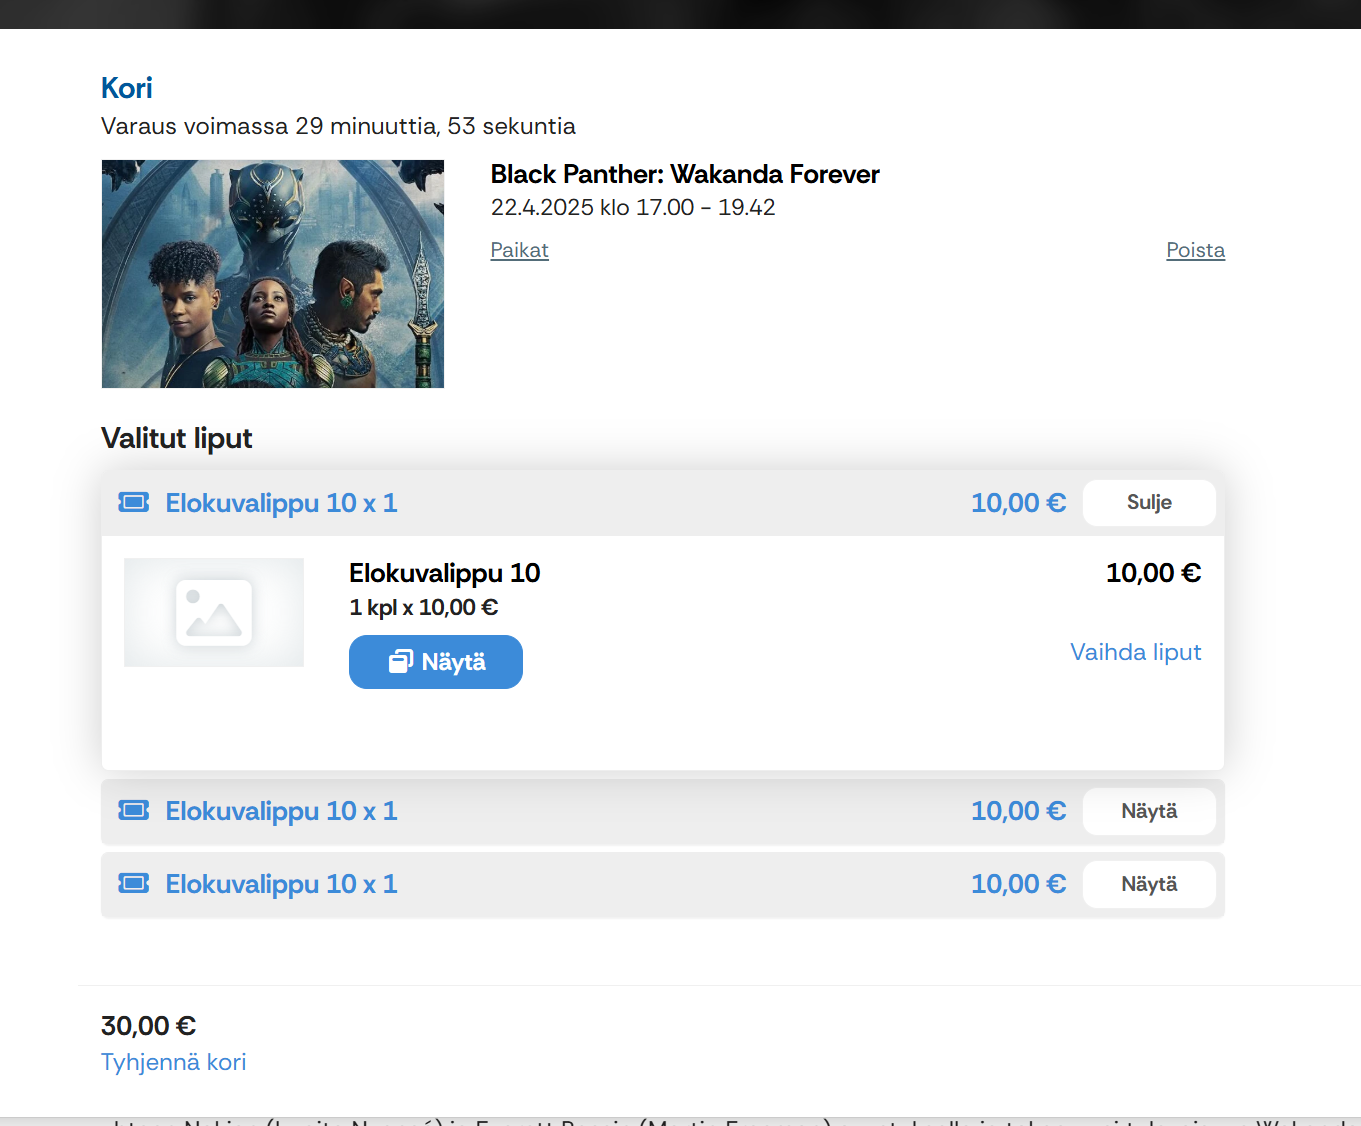Click second Elokuvalippu 10 x 1 header label
The height and width of the screenshot is (1126, 1361).
pos(281,811)
